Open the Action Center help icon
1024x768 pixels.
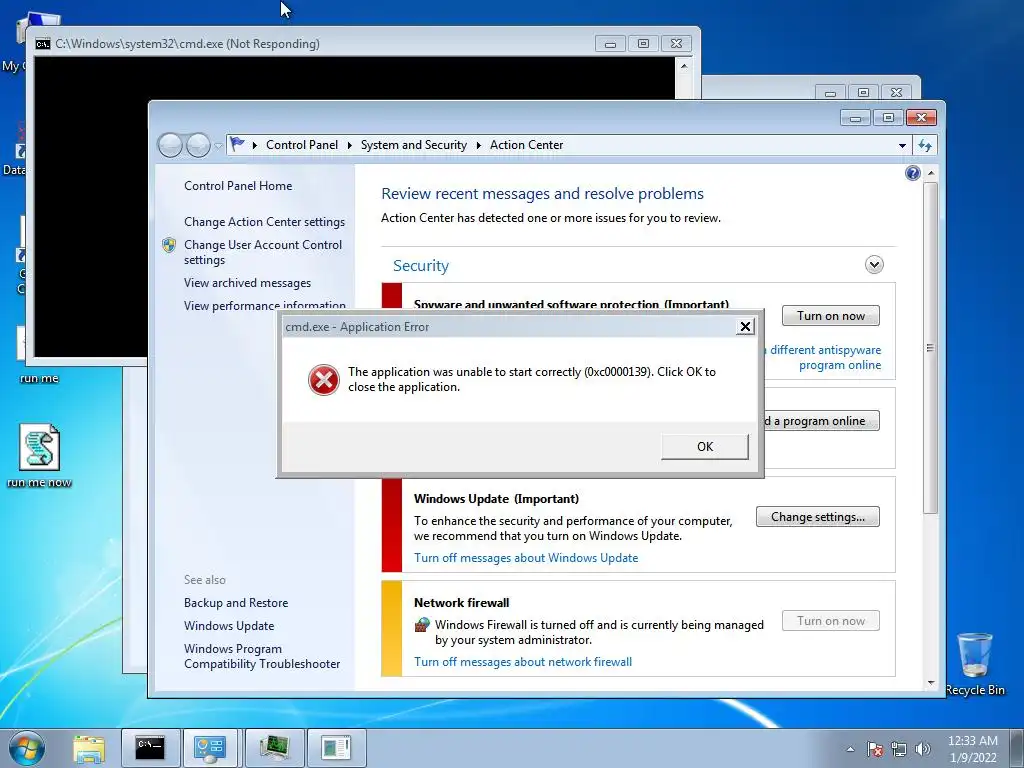[x=913, y=173]
